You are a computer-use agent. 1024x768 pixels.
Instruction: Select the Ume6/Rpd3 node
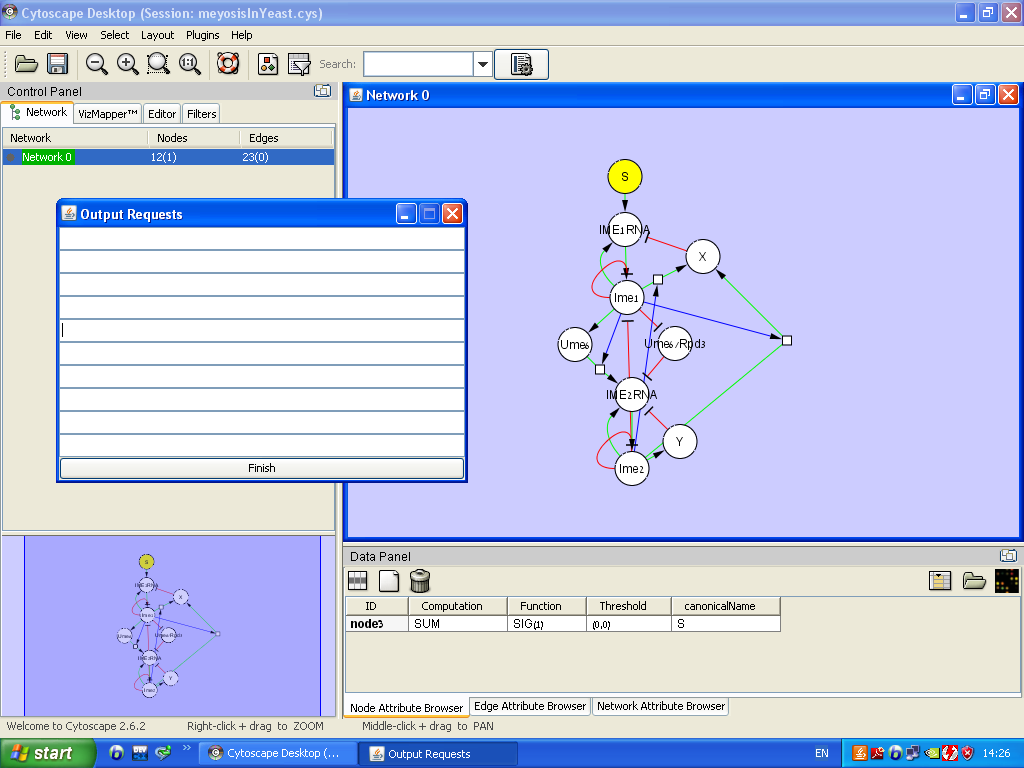point(675,344)
